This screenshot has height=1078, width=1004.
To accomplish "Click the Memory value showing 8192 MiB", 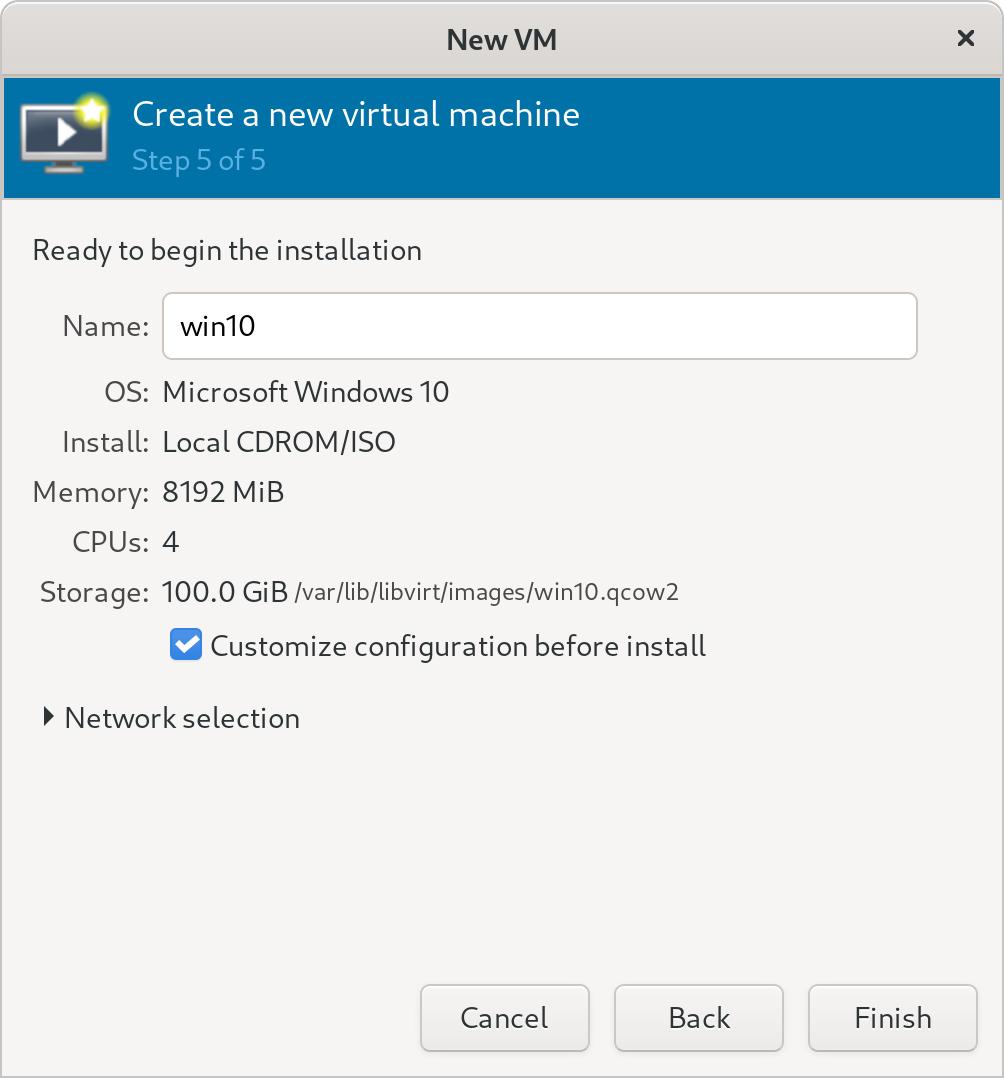I will tap(223, 491).
